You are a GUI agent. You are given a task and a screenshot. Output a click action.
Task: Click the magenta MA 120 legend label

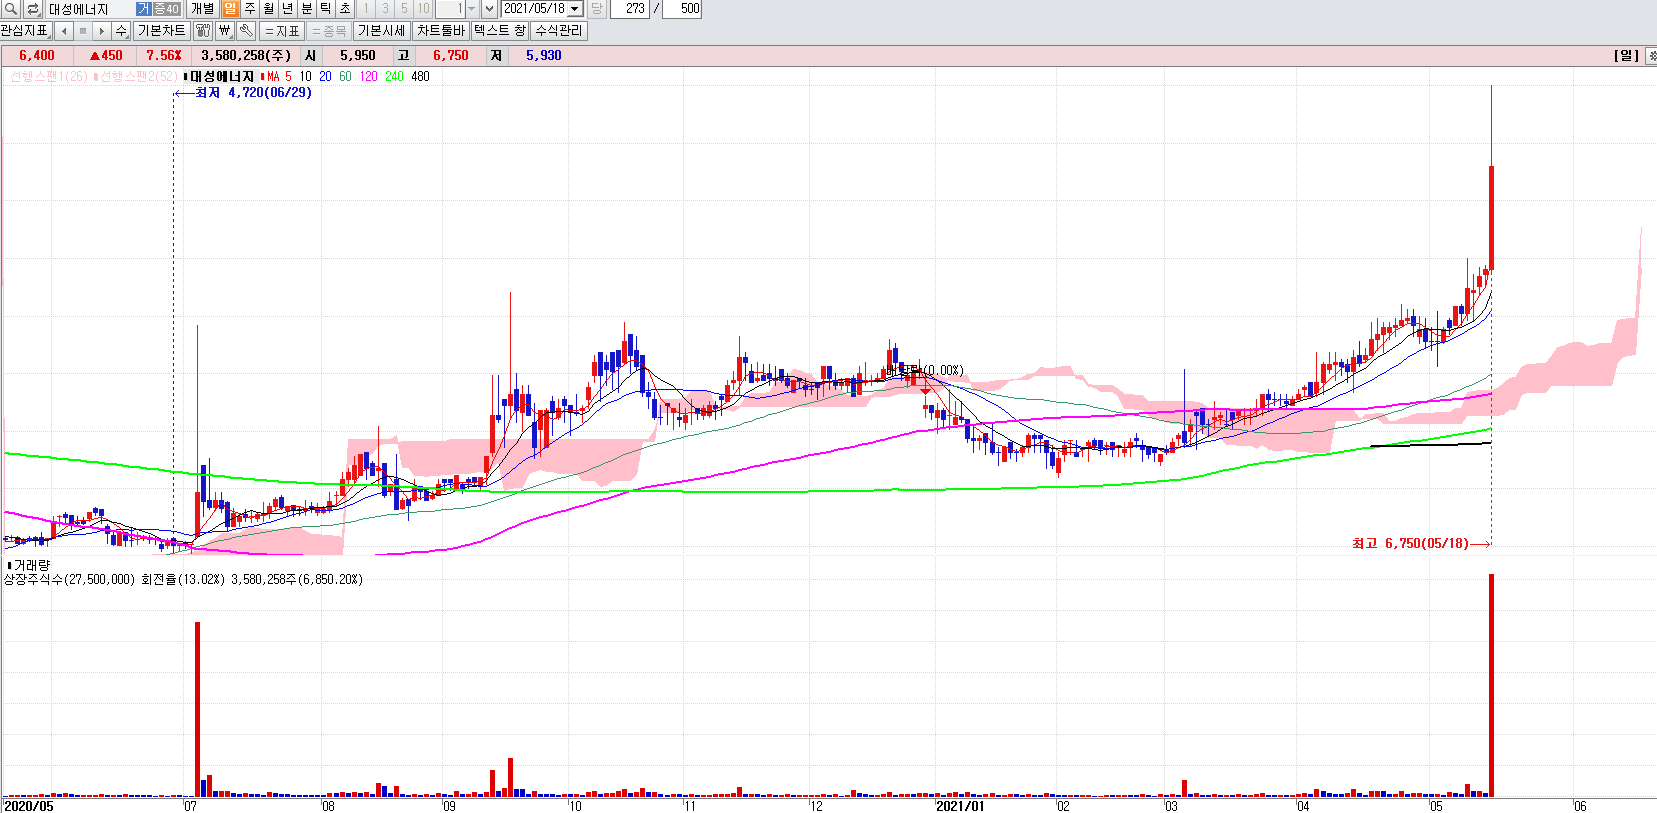point(369,77)
